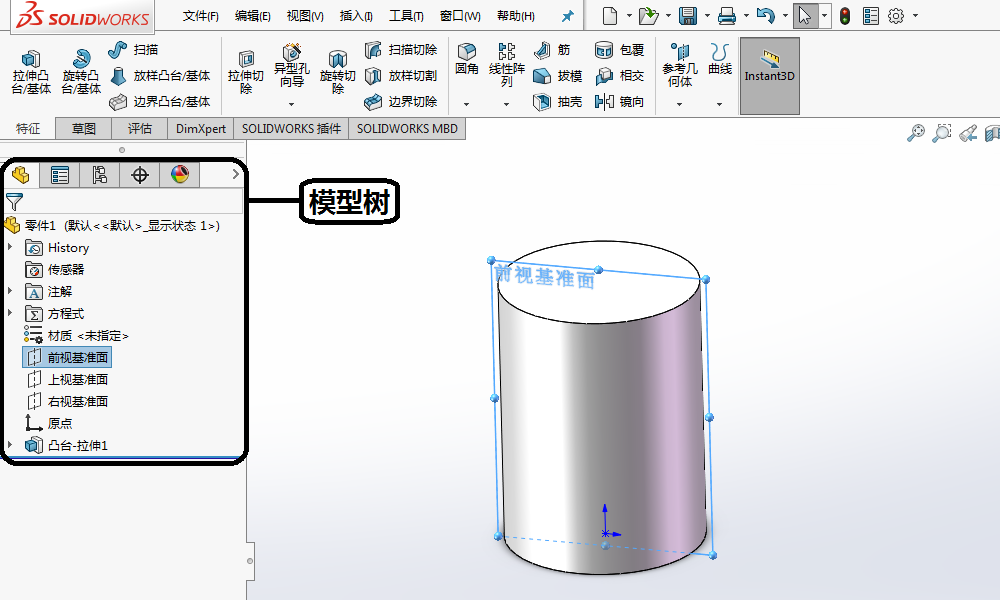Select the Mirror (镜向) tool
This screenshot has width=1000, height=600.
[619, 101]
